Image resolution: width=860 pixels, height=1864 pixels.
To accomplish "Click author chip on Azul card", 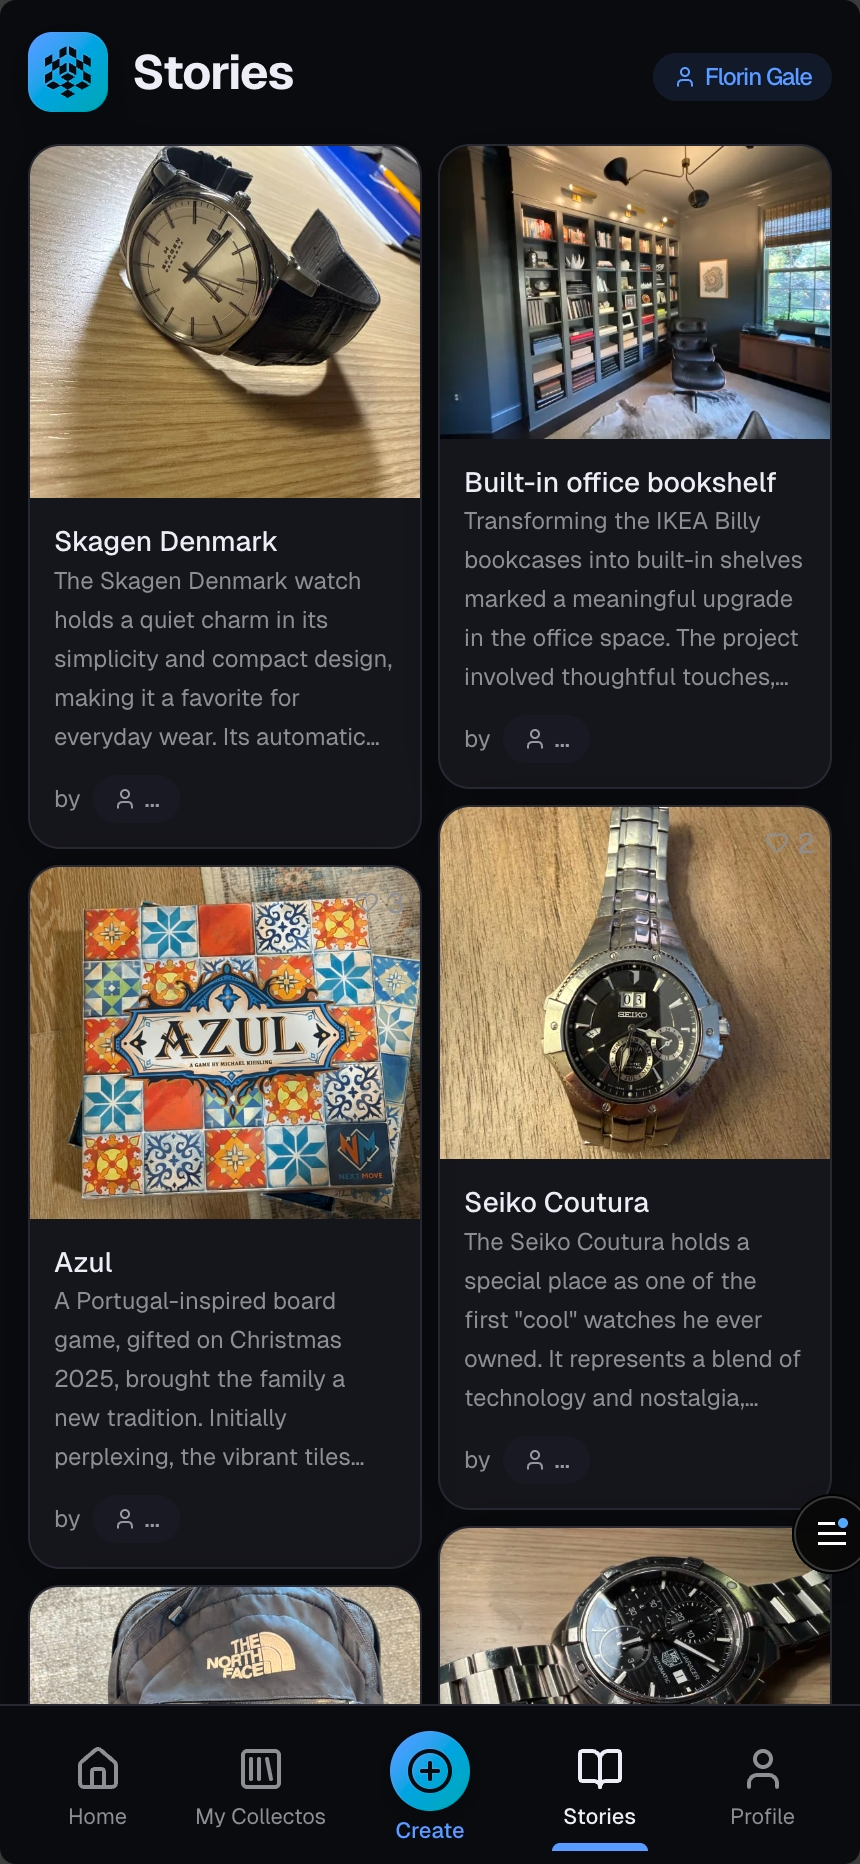I will (137, 1520).
